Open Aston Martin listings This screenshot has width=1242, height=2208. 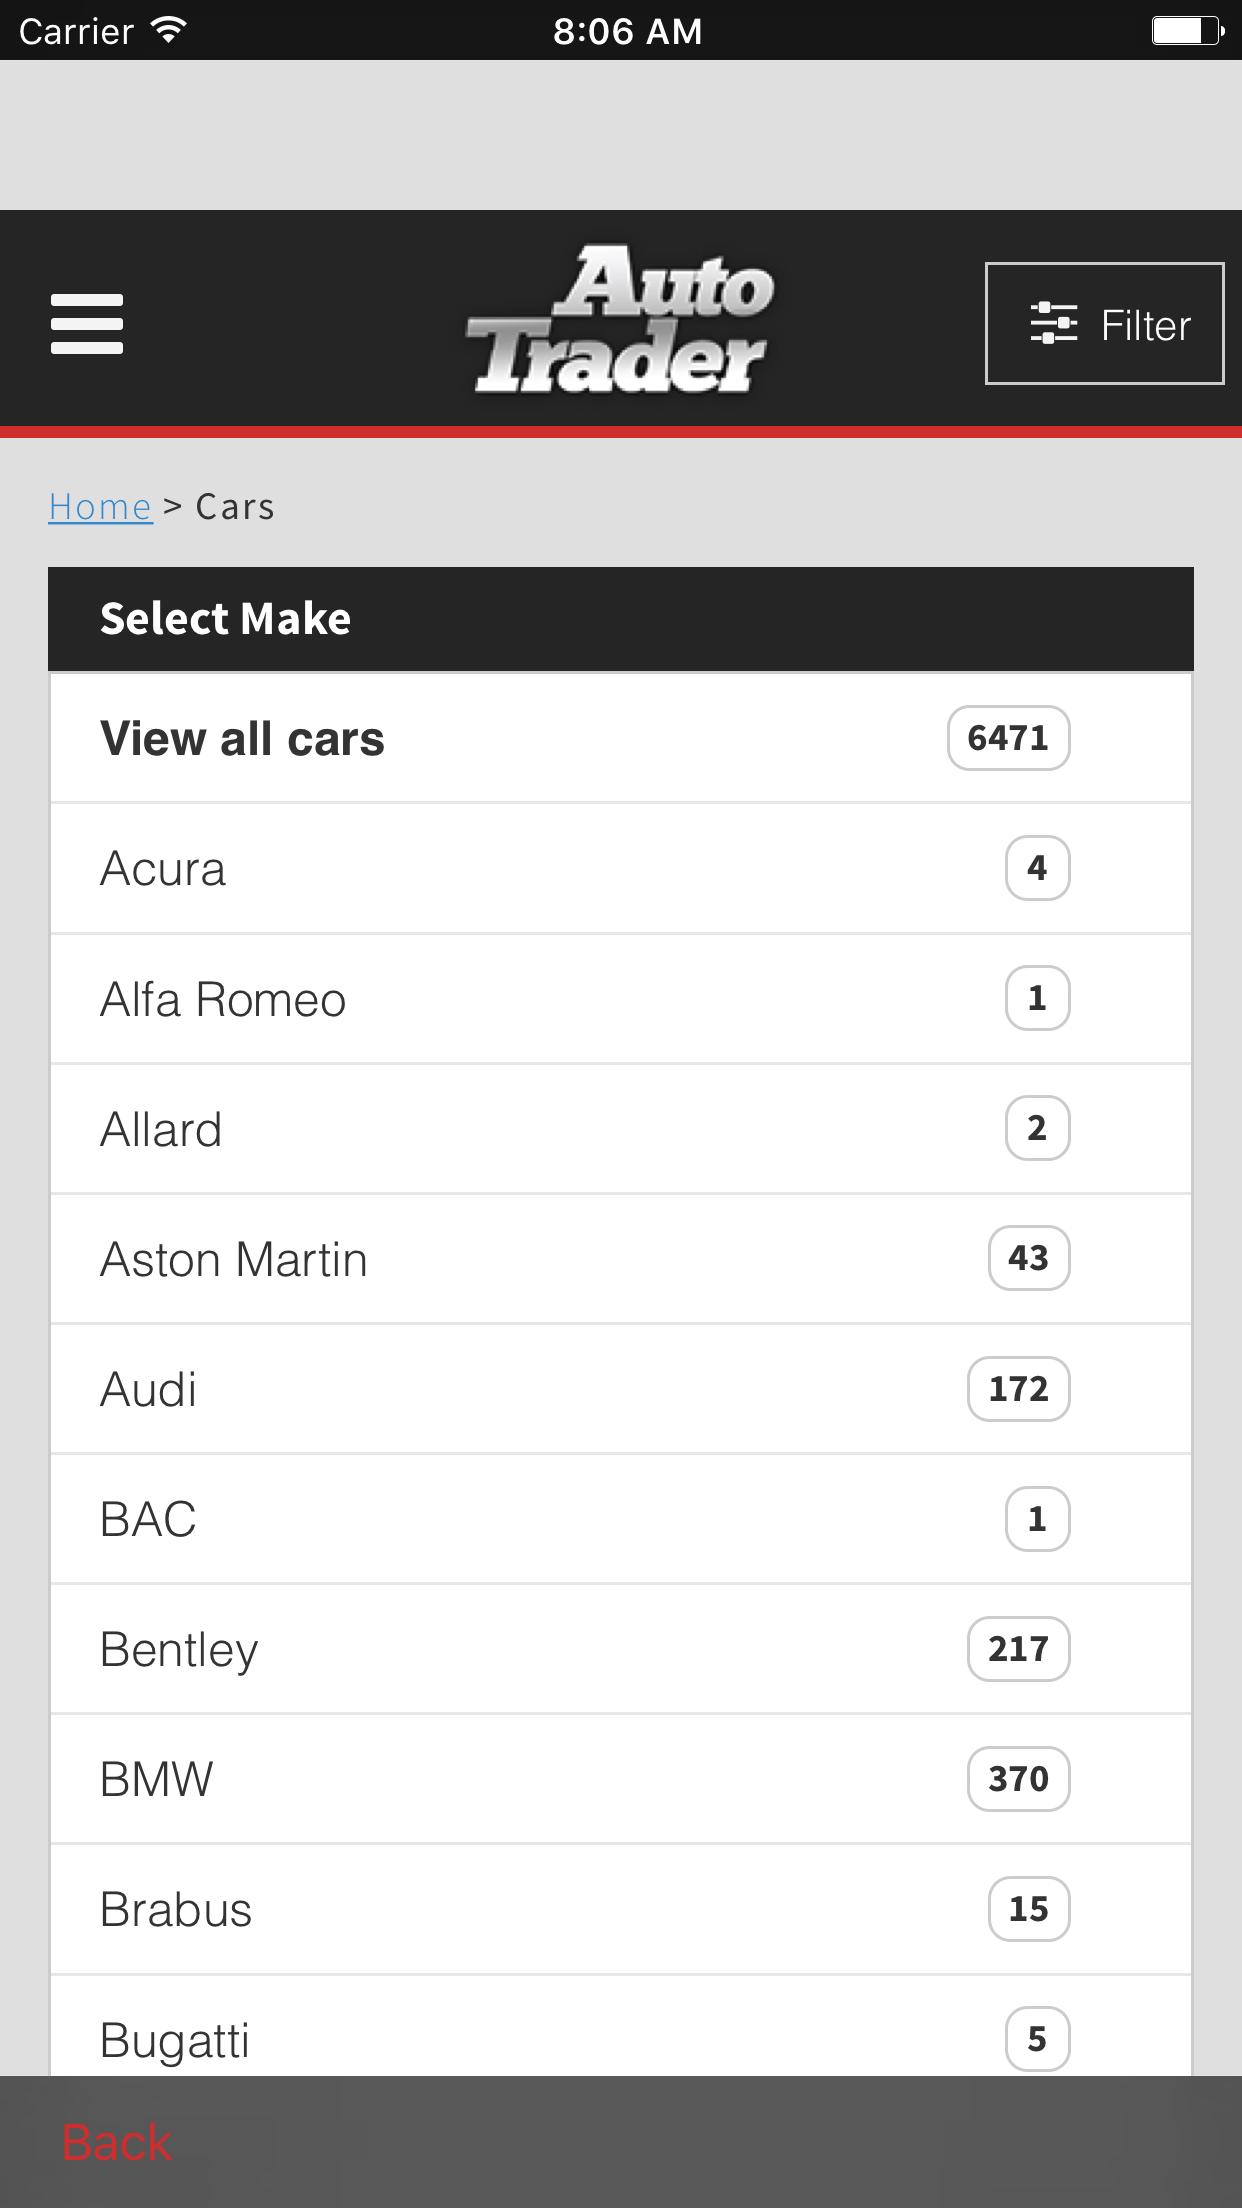(x=621, y=1258)
